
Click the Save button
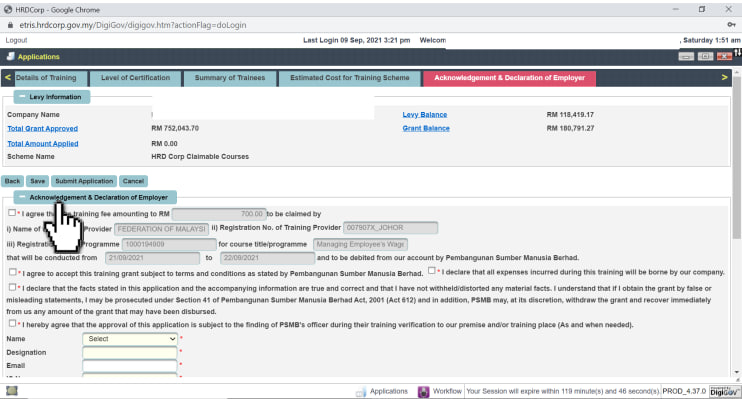tap(37, 181)
